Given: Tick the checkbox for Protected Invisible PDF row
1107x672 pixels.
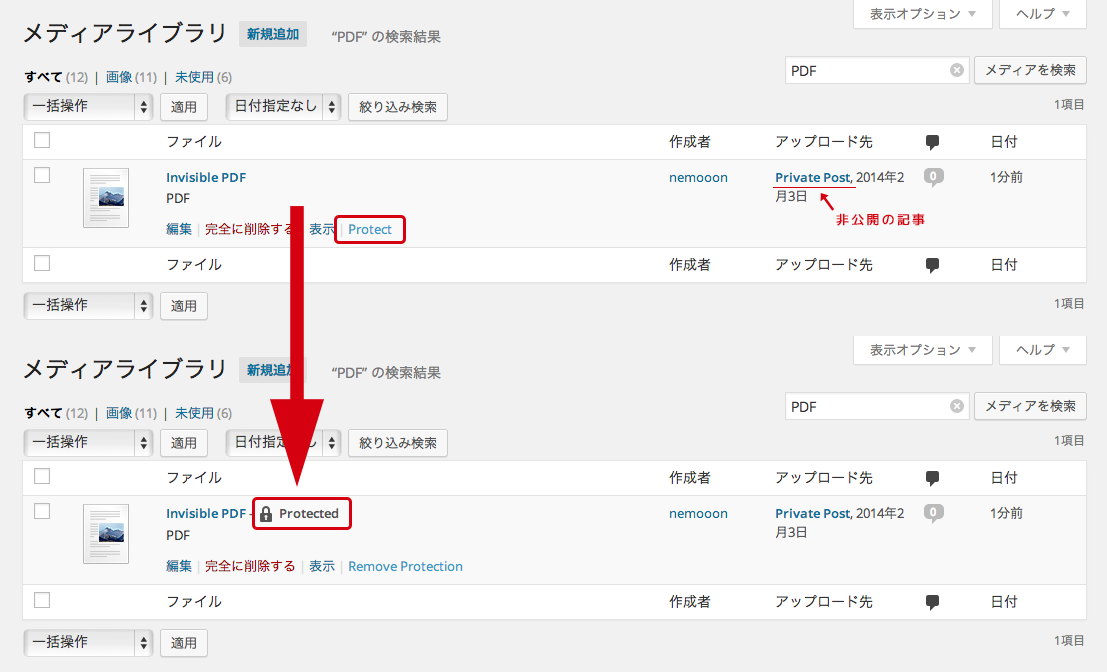Looking at the screenshot, I should (42, 510).
